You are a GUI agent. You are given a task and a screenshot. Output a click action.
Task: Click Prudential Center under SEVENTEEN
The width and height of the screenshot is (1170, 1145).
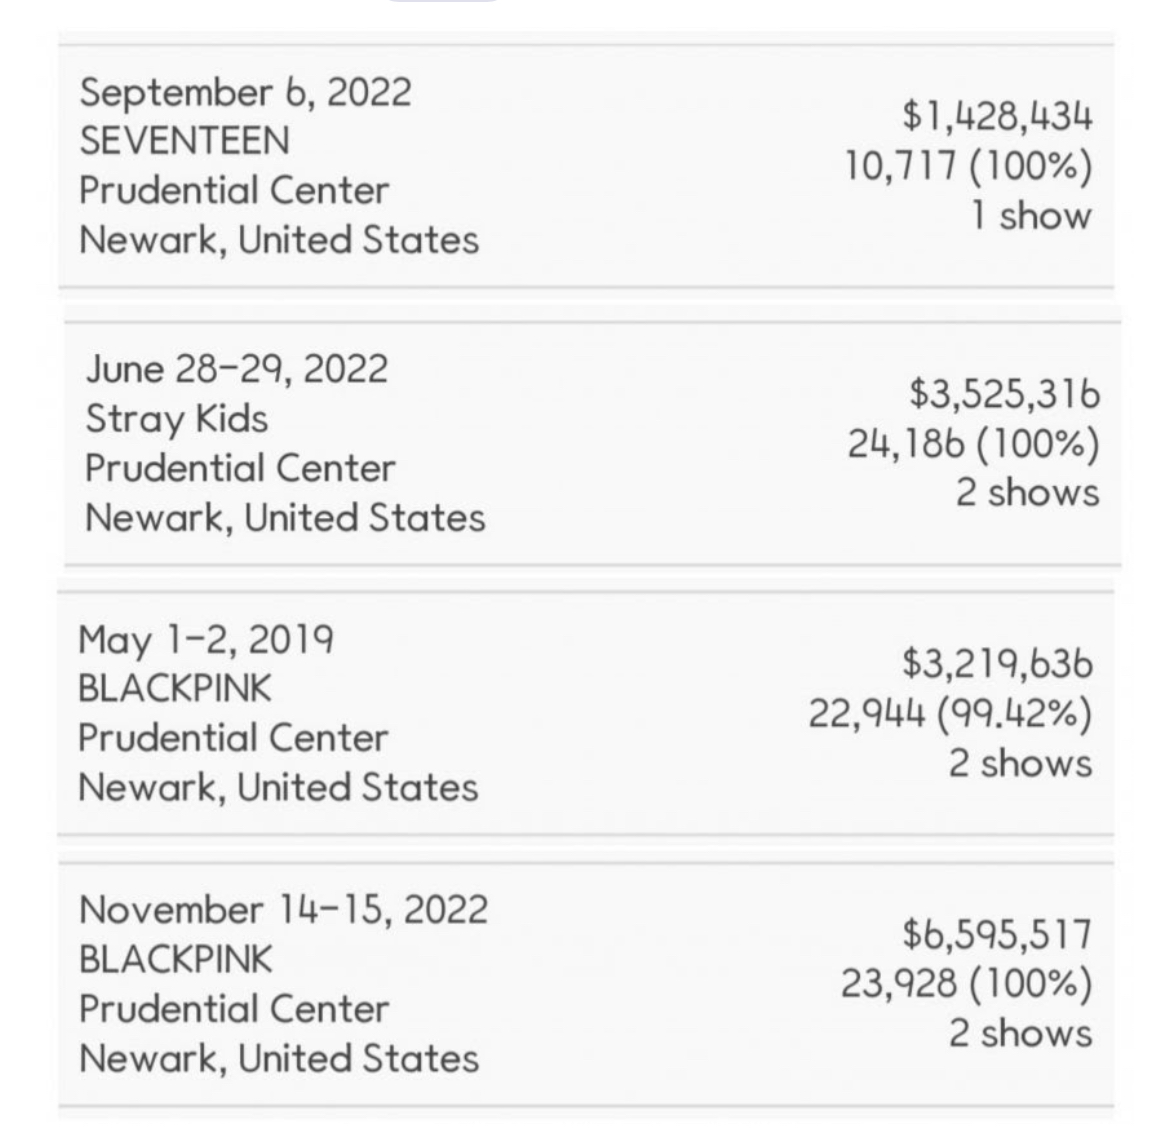[x=234, y=190]
